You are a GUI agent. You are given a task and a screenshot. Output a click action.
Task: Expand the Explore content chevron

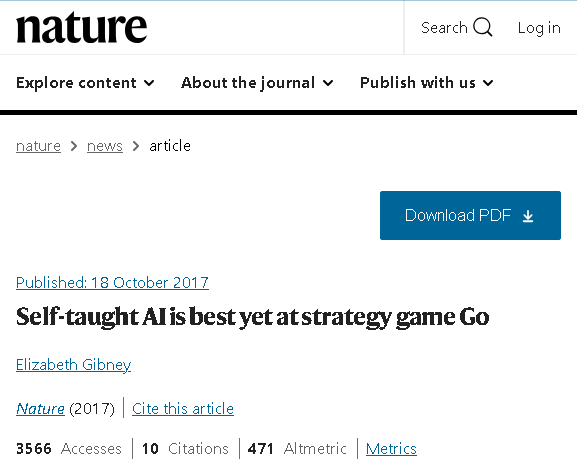point(149,83)
